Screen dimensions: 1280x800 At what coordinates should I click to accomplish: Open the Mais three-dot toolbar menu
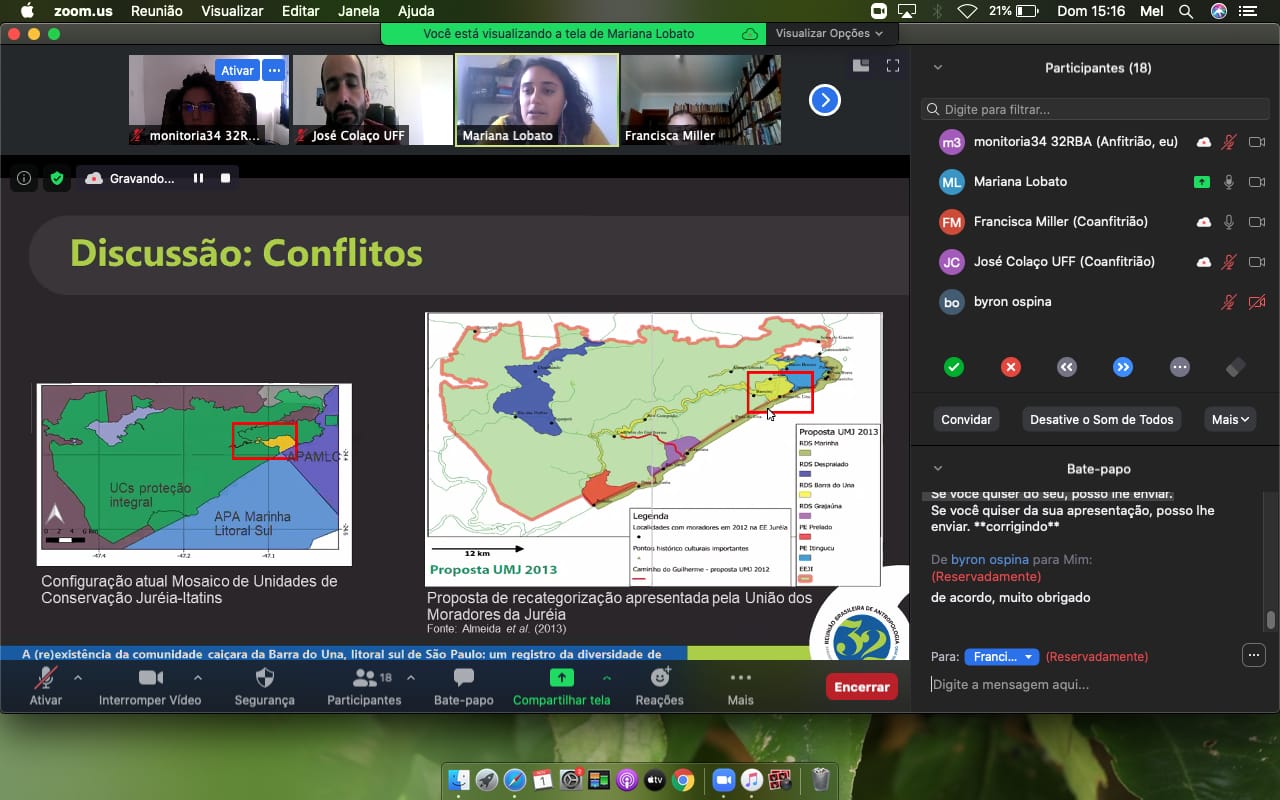(741, 685)
